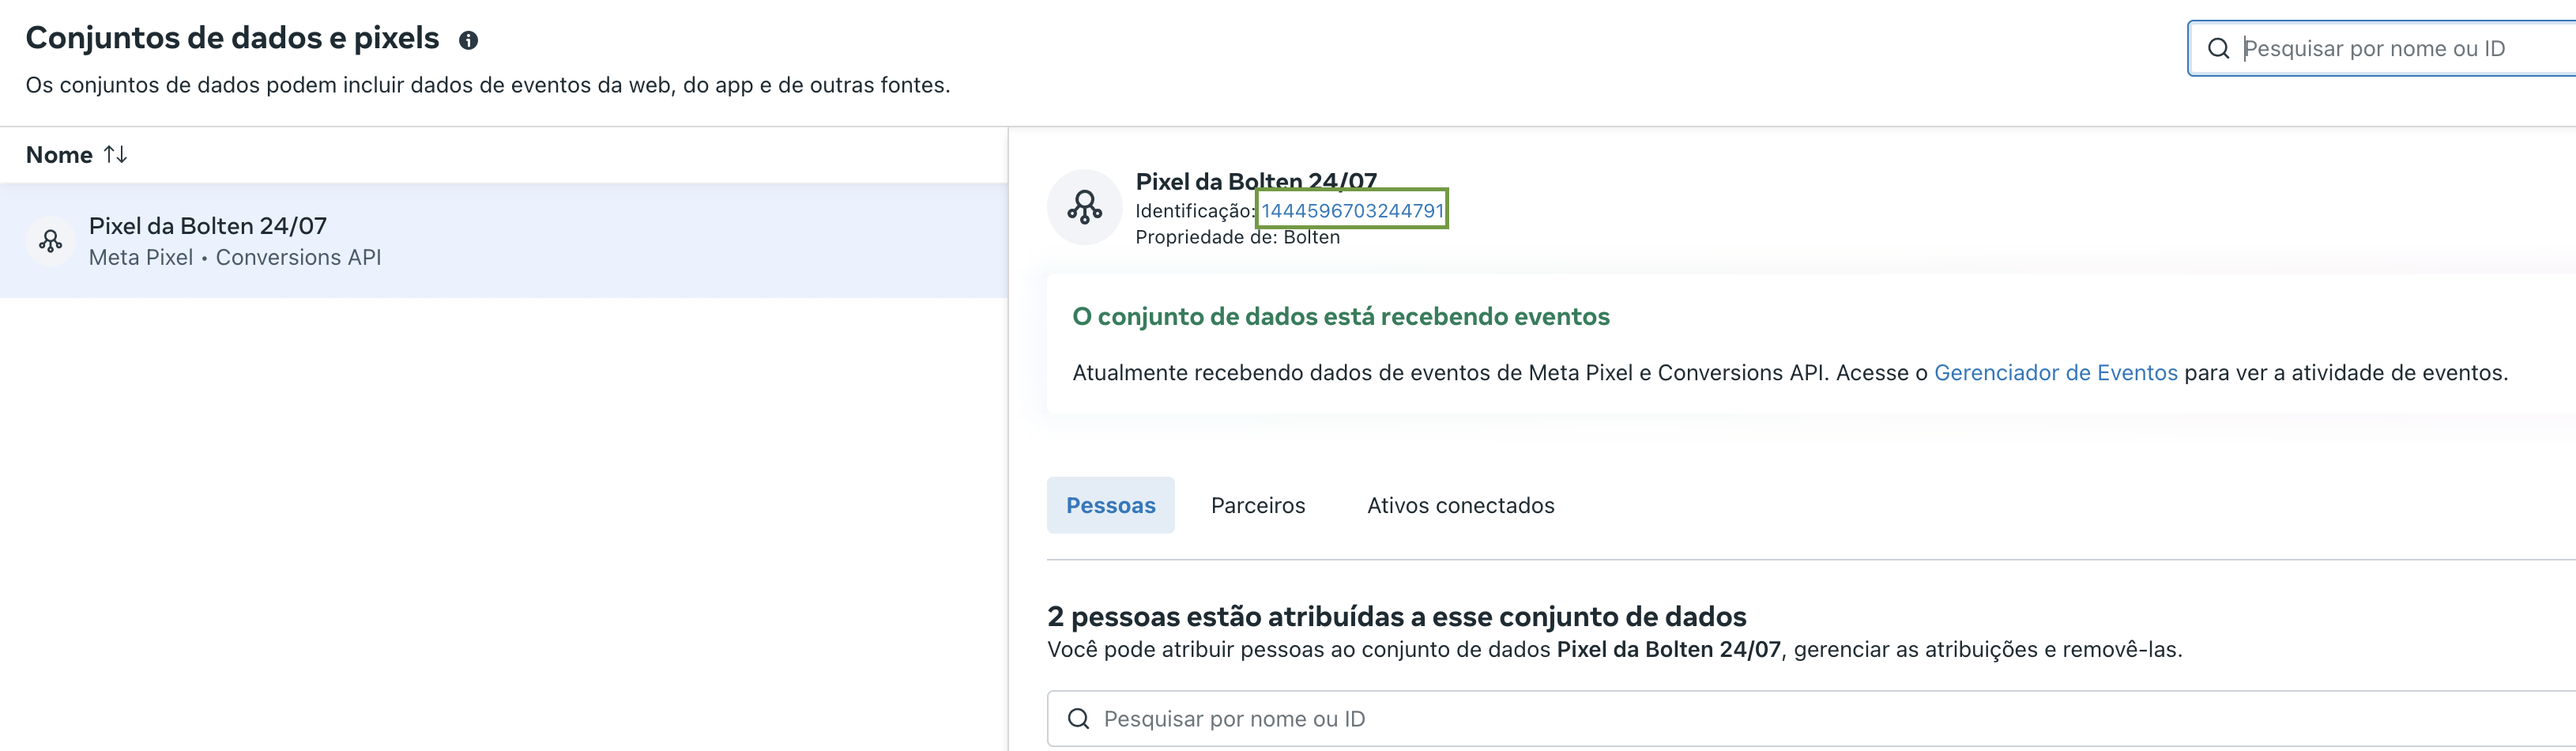Click the pixel ID 1444596703244791

pyautogui.click(x=1352, y=210)
